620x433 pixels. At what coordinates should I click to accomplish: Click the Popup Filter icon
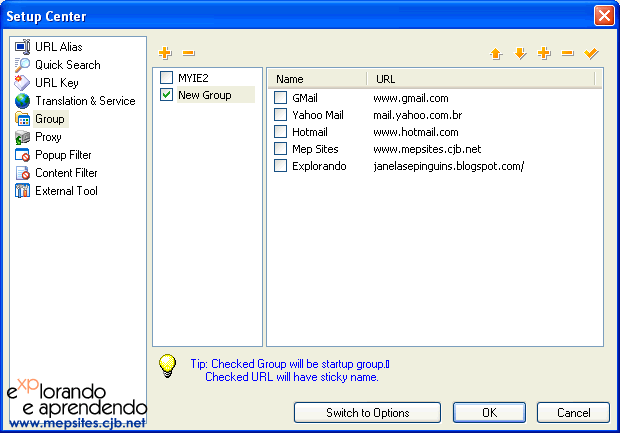click(x=22, y=155)
